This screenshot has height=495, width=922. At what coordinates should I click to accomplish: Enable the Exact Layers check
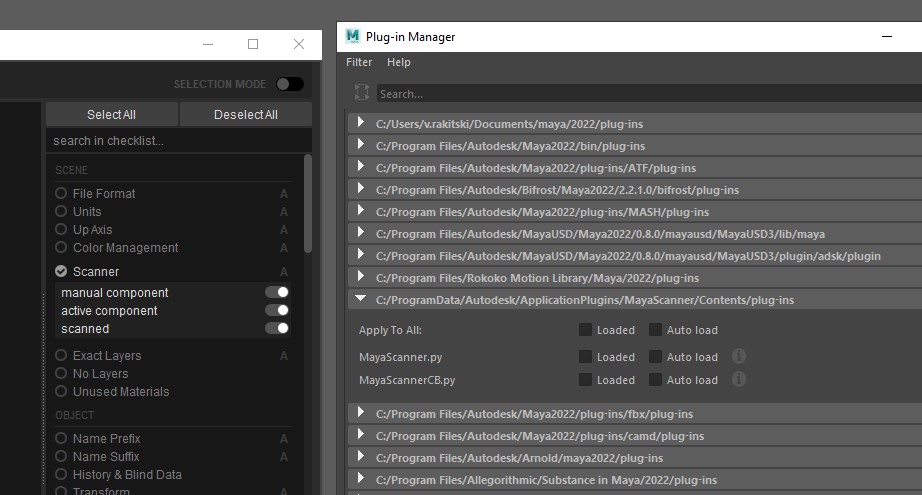click(61, 355)
